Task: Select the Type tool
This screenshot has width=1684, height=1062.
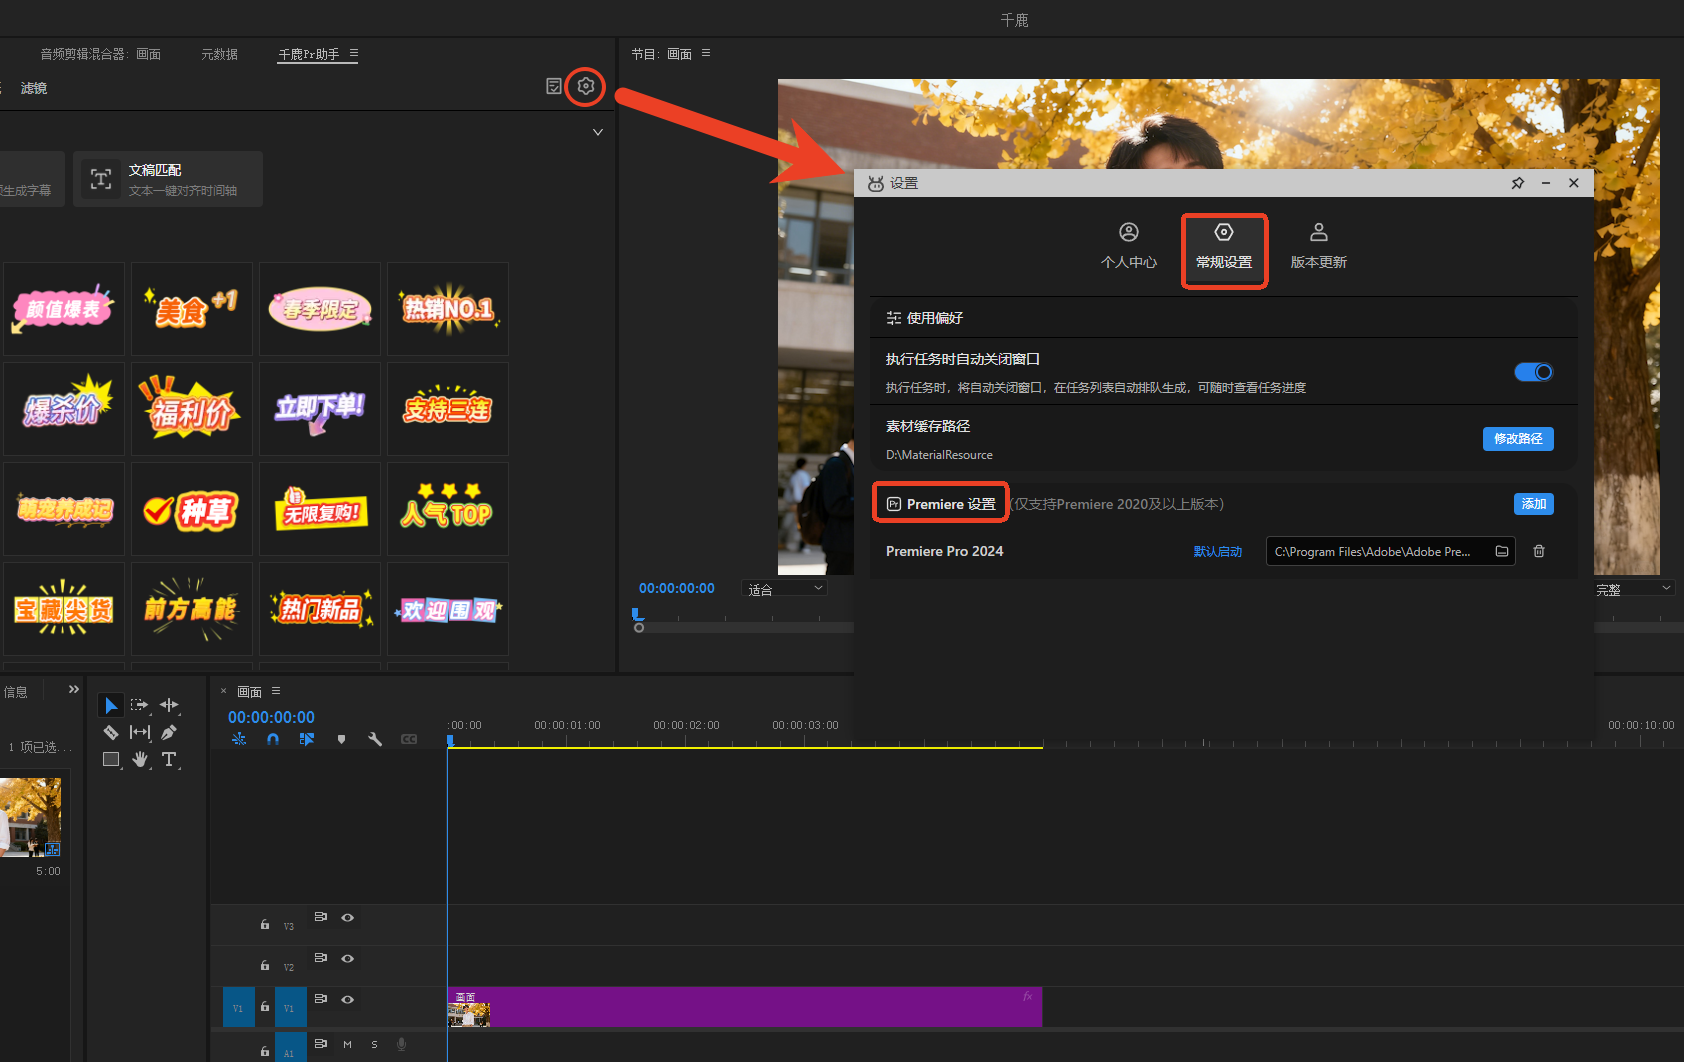Action: click(x=169, y=759)
